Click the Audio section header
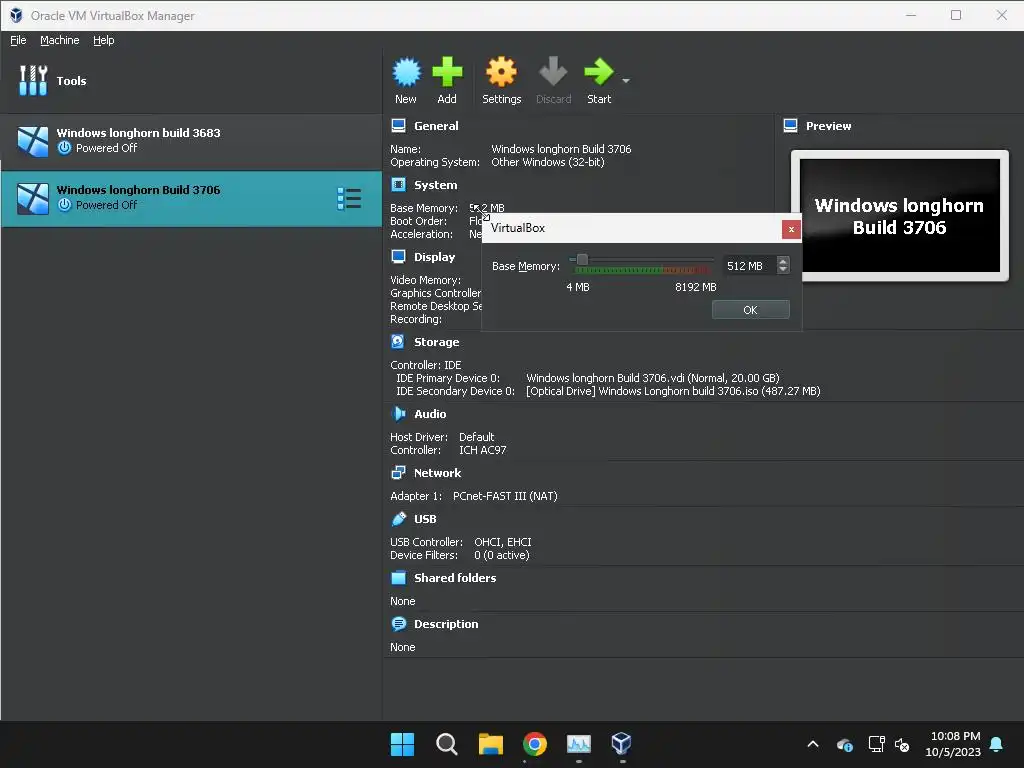Viewport: 1024px width, 768px height. pyautogui.click(x=430, y=414)
